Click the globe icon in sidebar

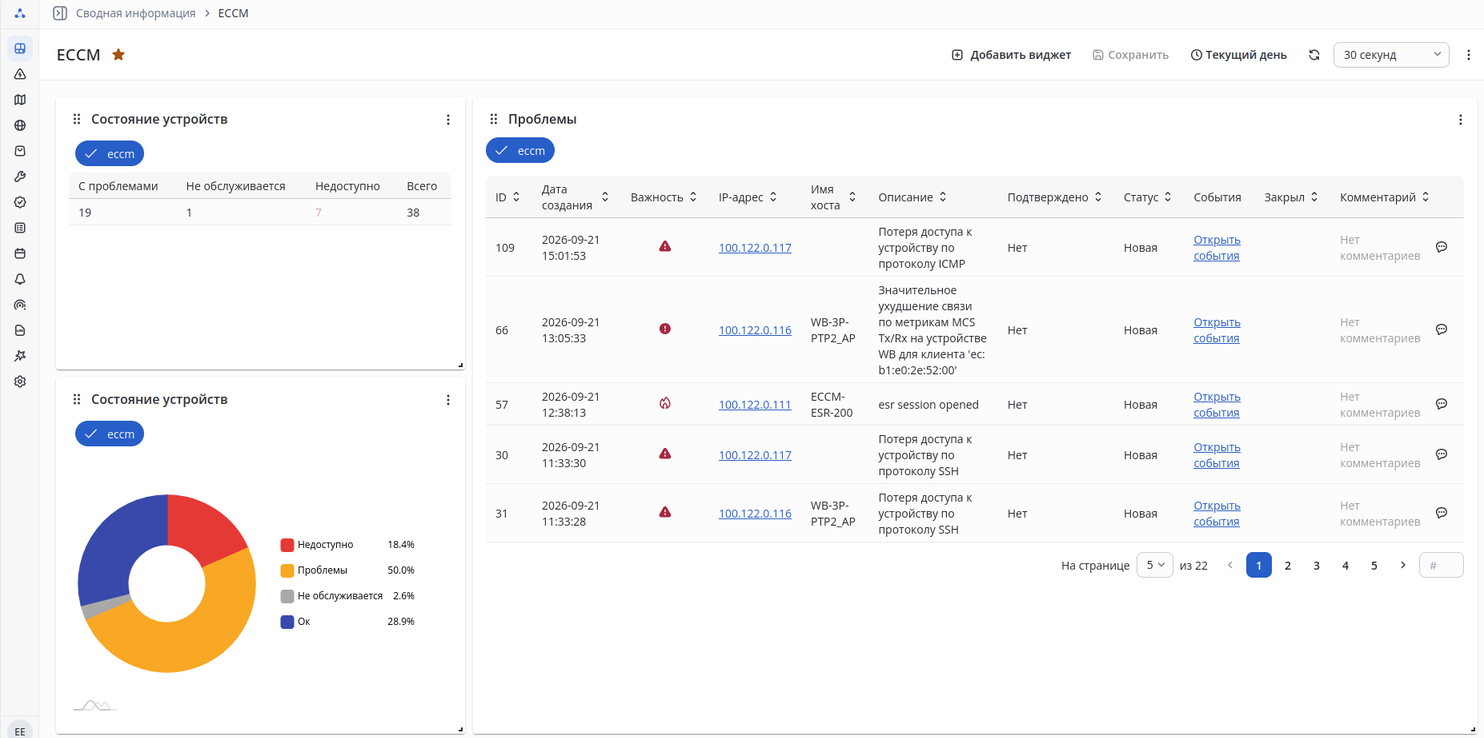[x=20, y=125]
